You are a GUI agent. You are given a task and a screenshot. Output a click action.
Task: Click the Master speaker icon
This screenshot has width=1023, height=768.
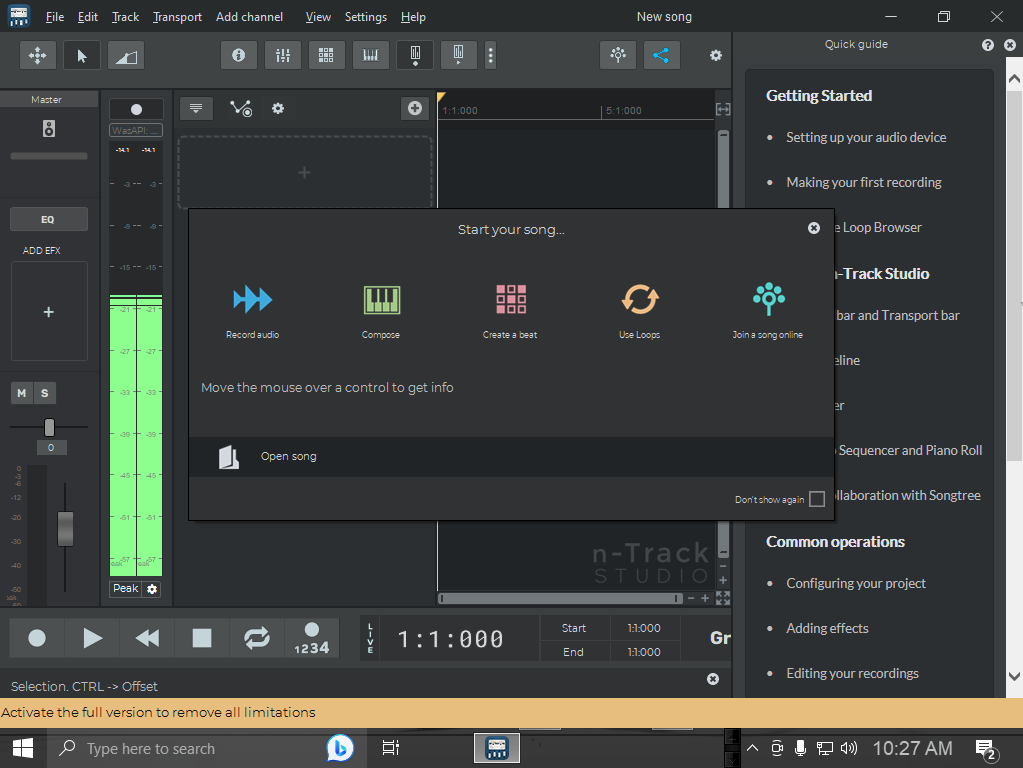49,129
